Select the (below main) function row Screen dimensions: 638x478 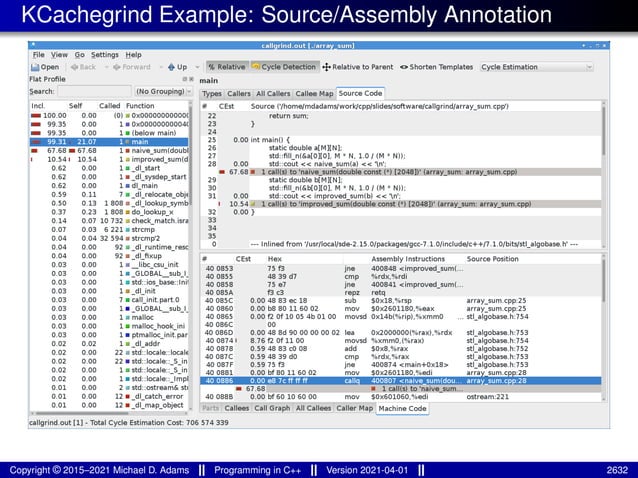coord(109,133)
